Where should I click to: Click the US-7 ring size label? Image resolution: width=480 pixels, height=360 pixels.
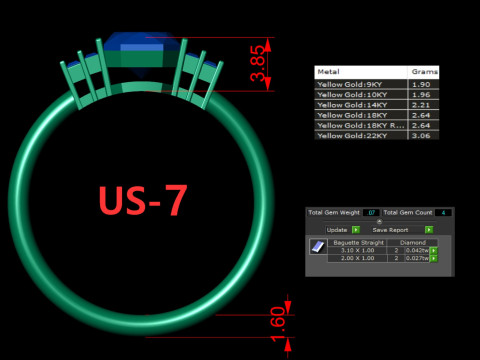point(143,200)
